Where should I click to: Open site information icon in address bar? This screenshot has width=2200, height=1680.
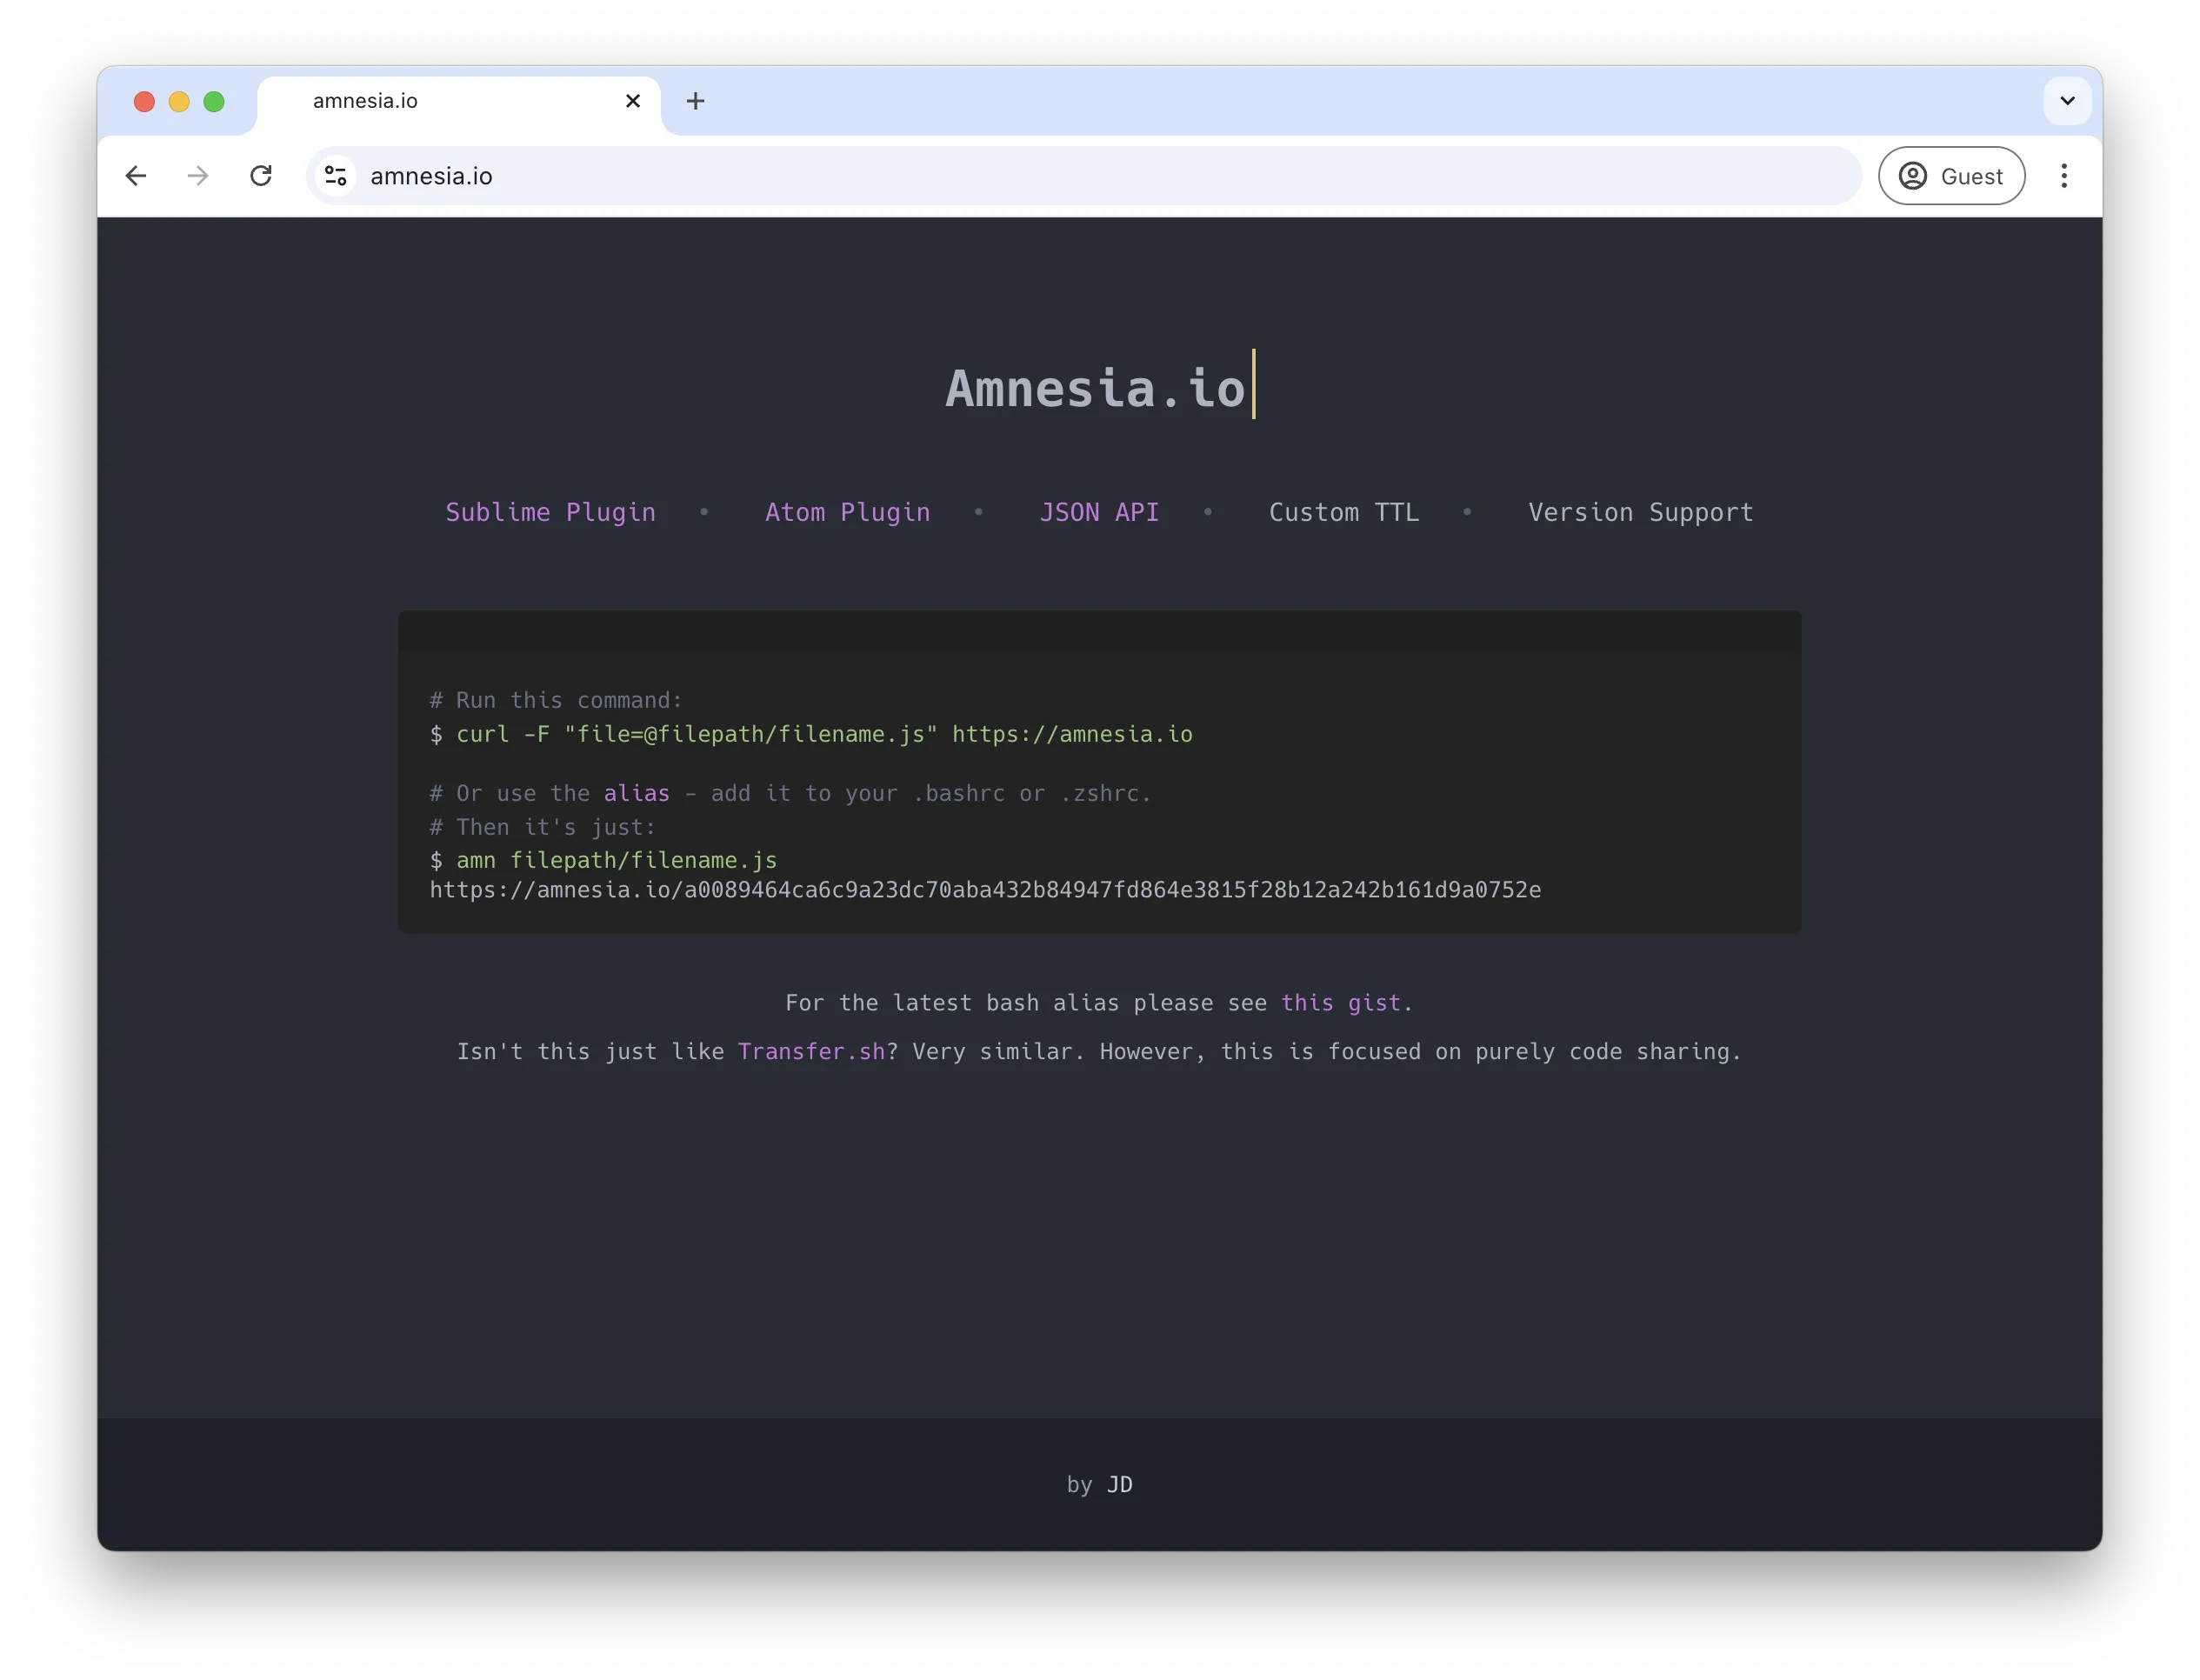[x=336, y=176]
